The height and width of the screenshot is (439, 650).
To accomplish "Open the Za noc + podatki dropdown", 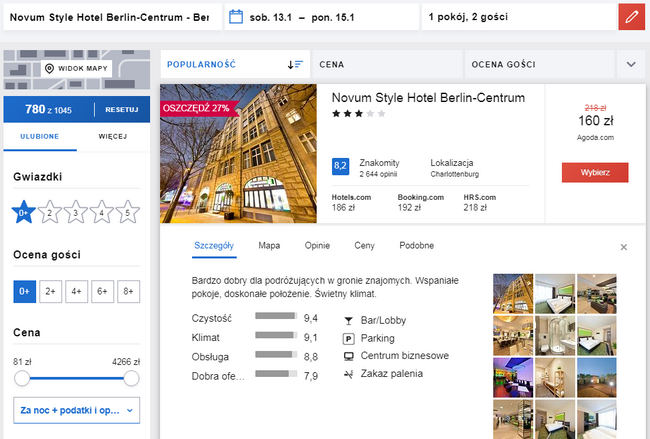I will 77,410.
